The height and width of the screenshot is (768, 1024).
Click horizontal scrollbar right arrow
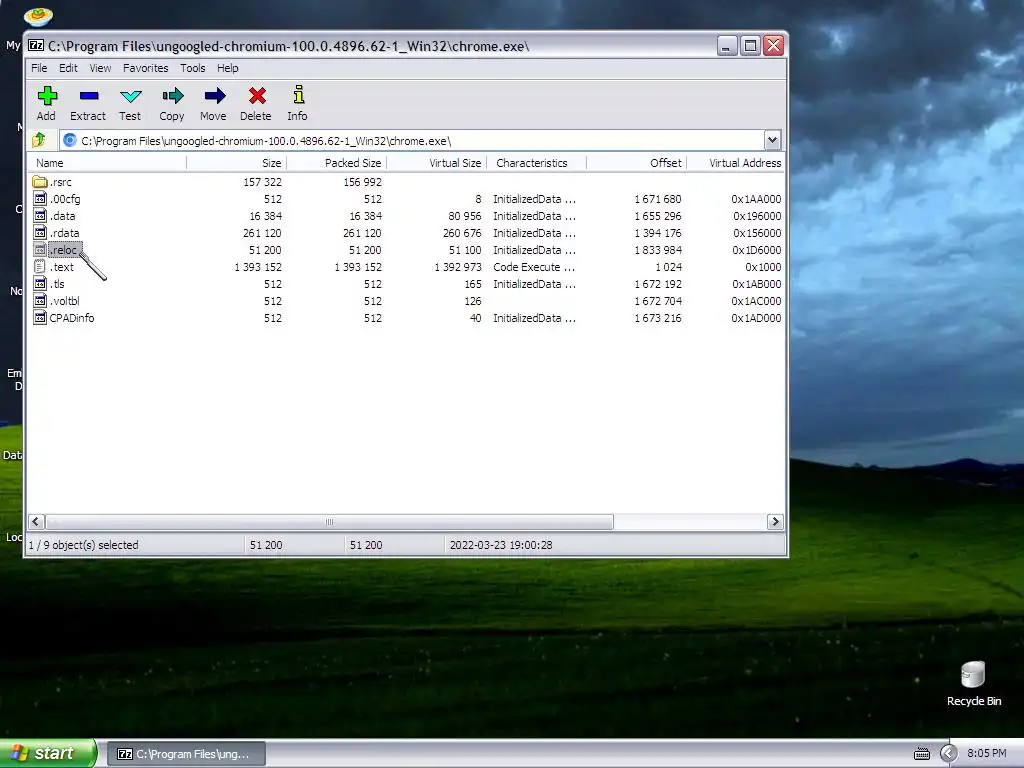775,521
